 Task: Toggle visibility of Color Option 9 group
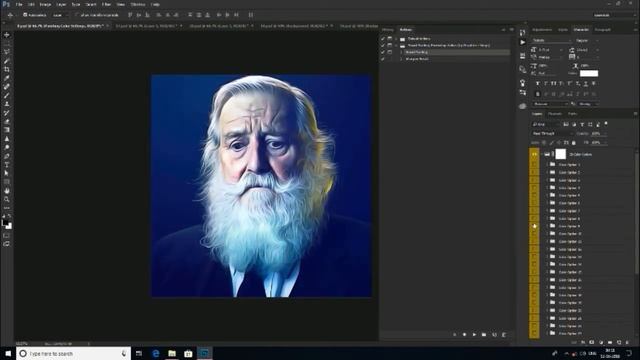[534, 226]
